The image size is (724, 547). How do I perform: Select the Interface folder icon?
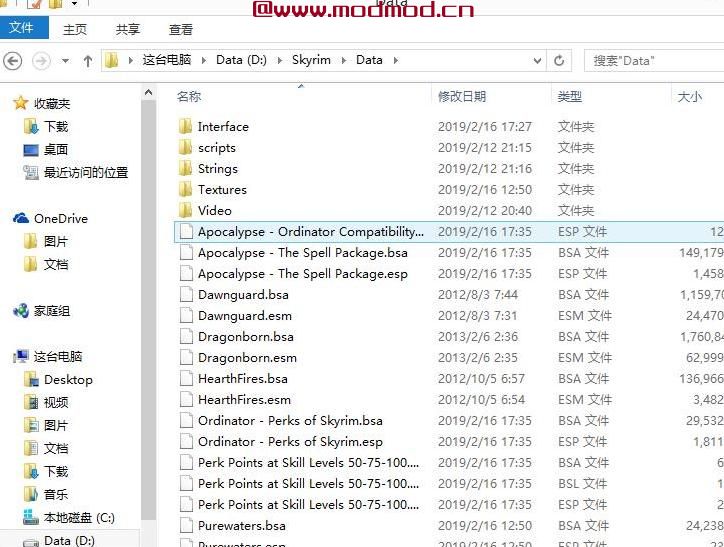pos(186,126)
